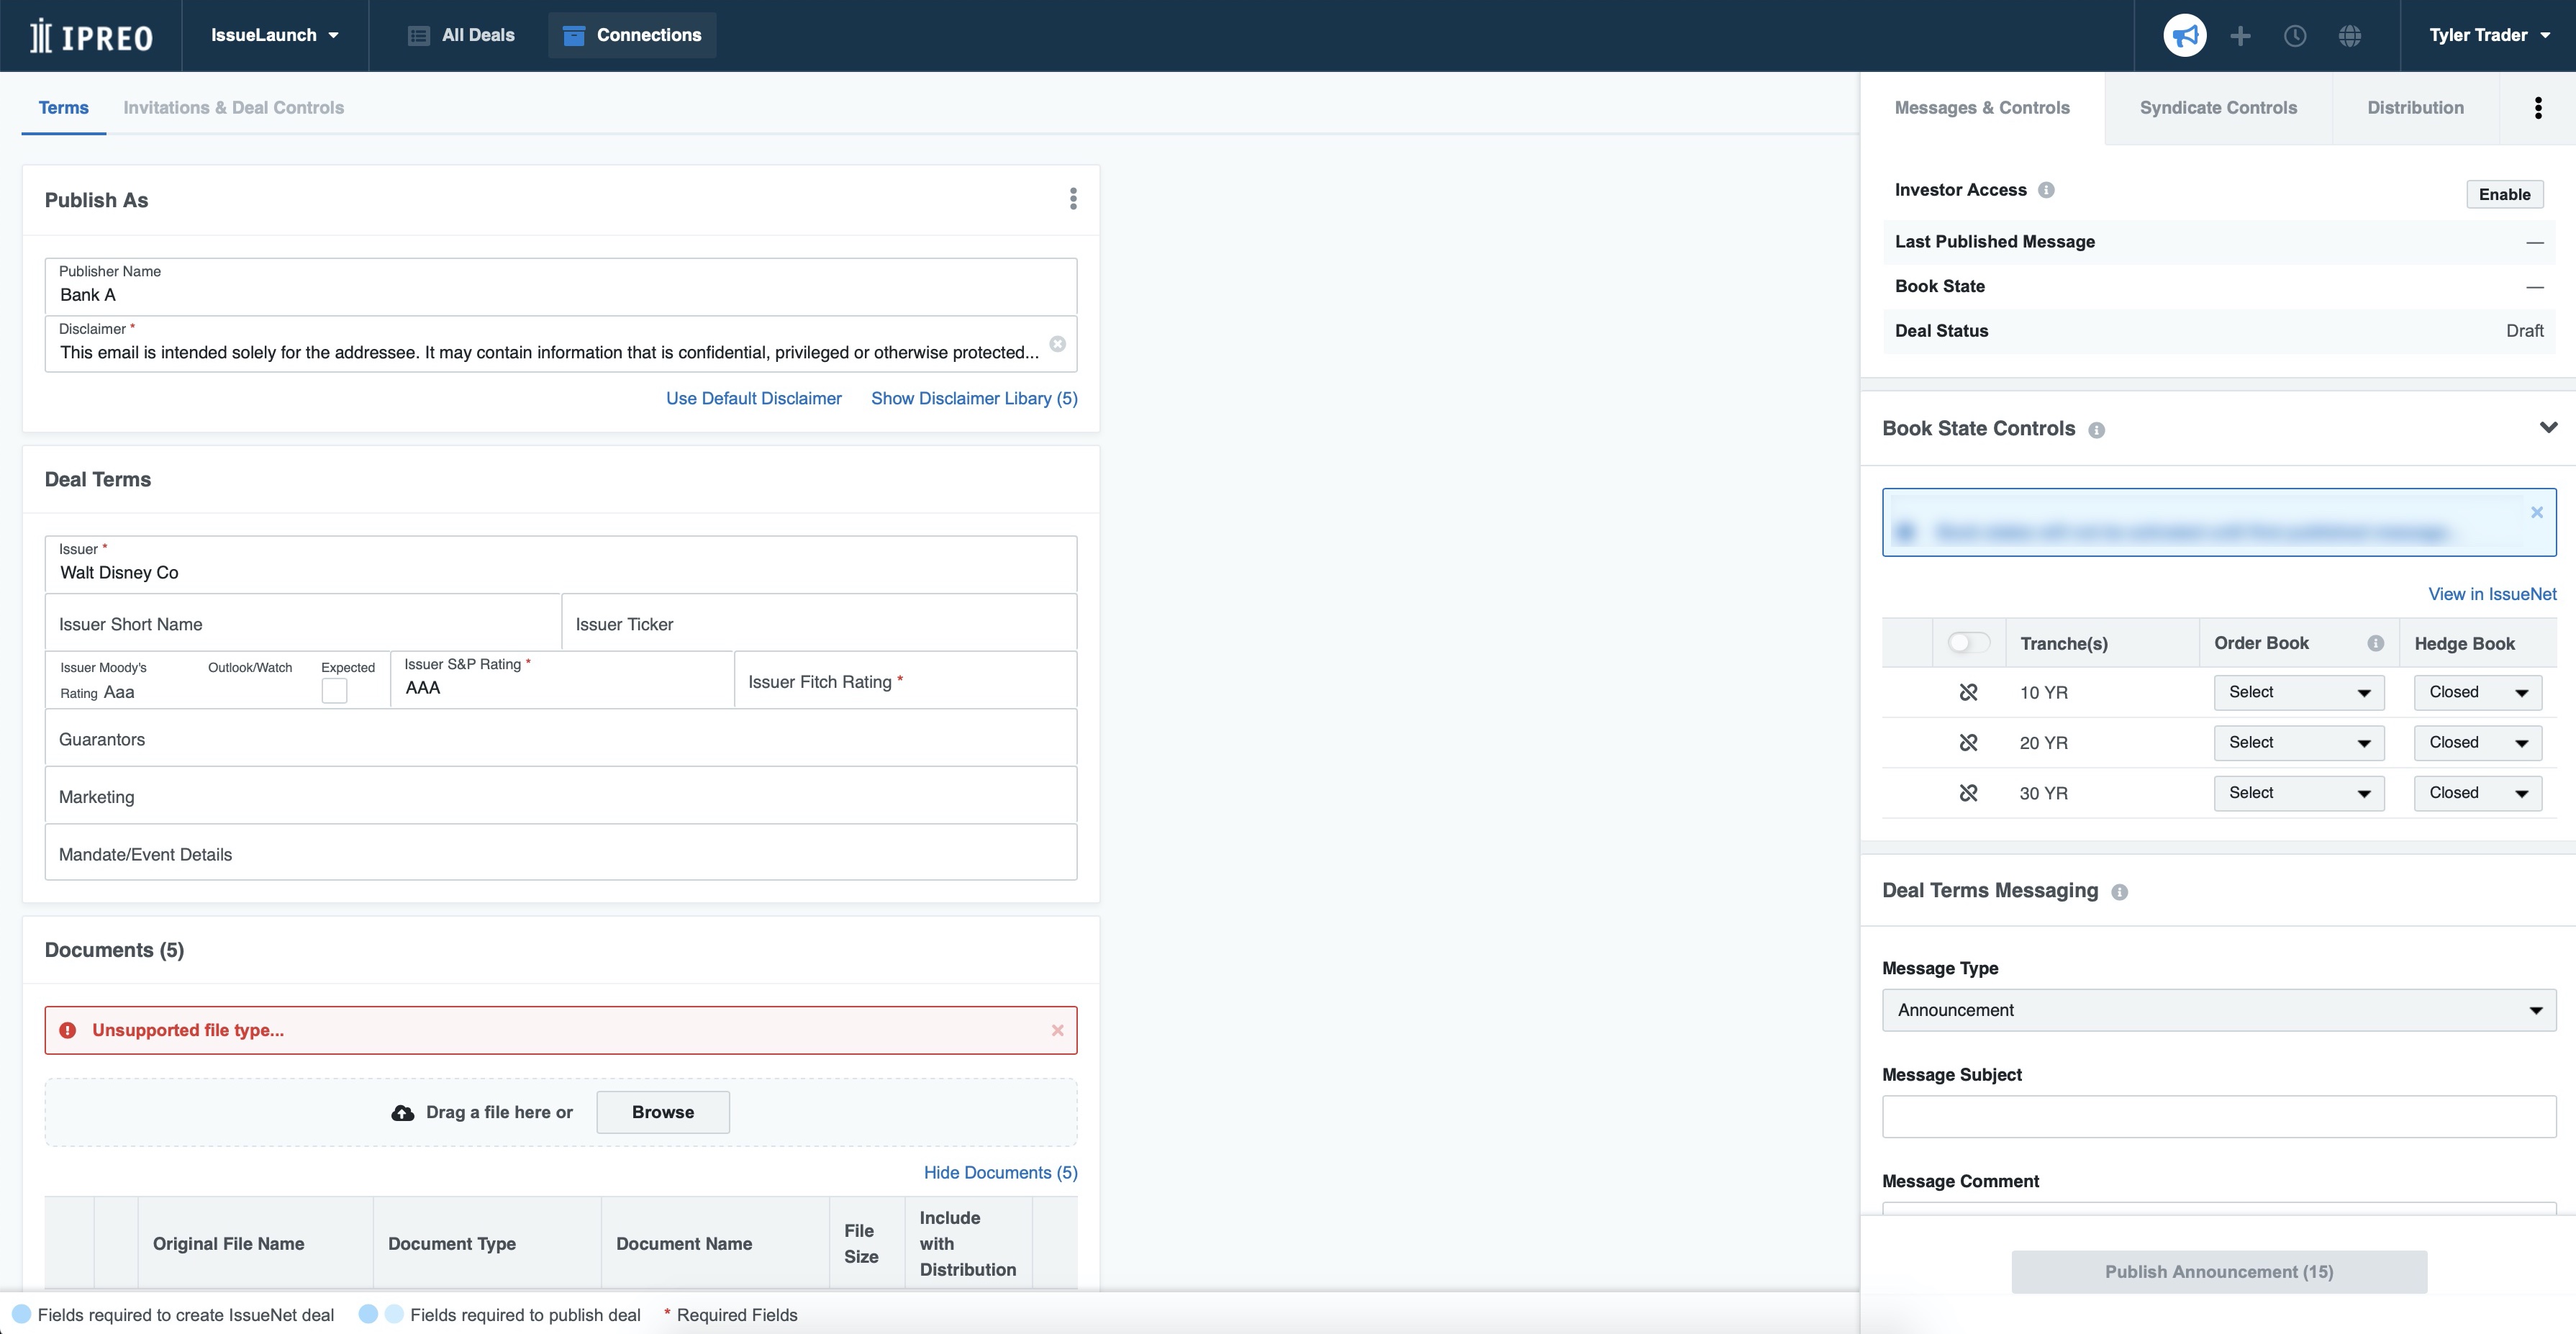Click the Browse file button

pos(662,1112)
